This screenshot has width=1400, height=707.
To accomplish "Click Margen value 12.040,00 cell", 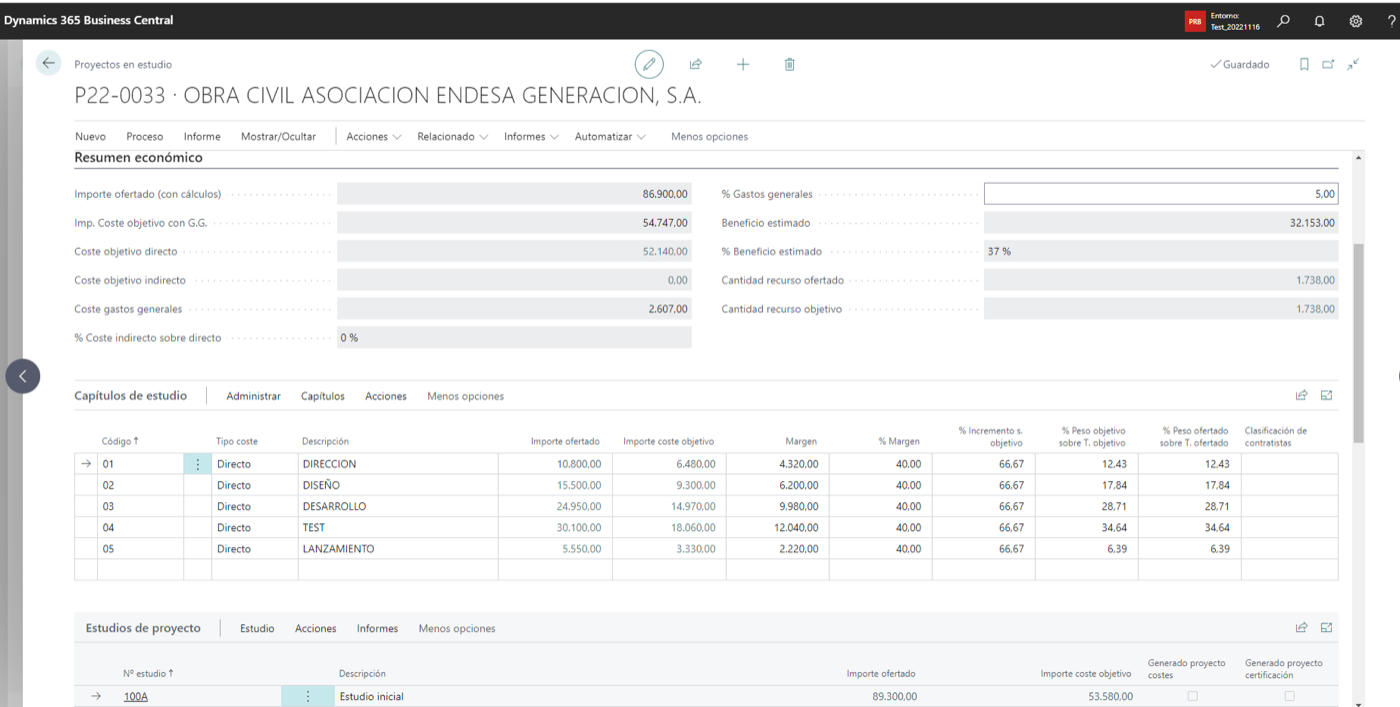I will click(778, 527).
